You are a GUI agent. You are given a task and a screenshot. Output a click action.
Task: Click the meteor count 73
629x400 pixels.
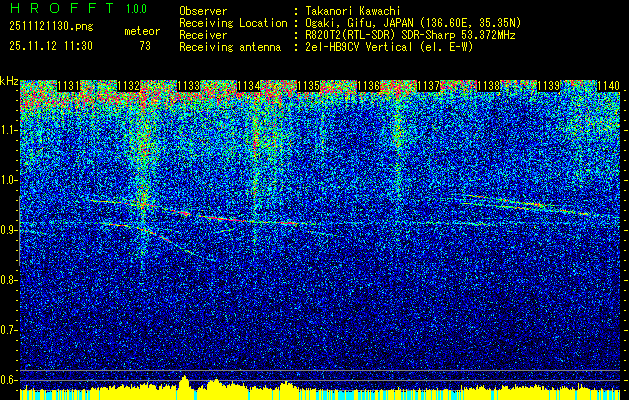pyautogui.click(x=145, y=46)
